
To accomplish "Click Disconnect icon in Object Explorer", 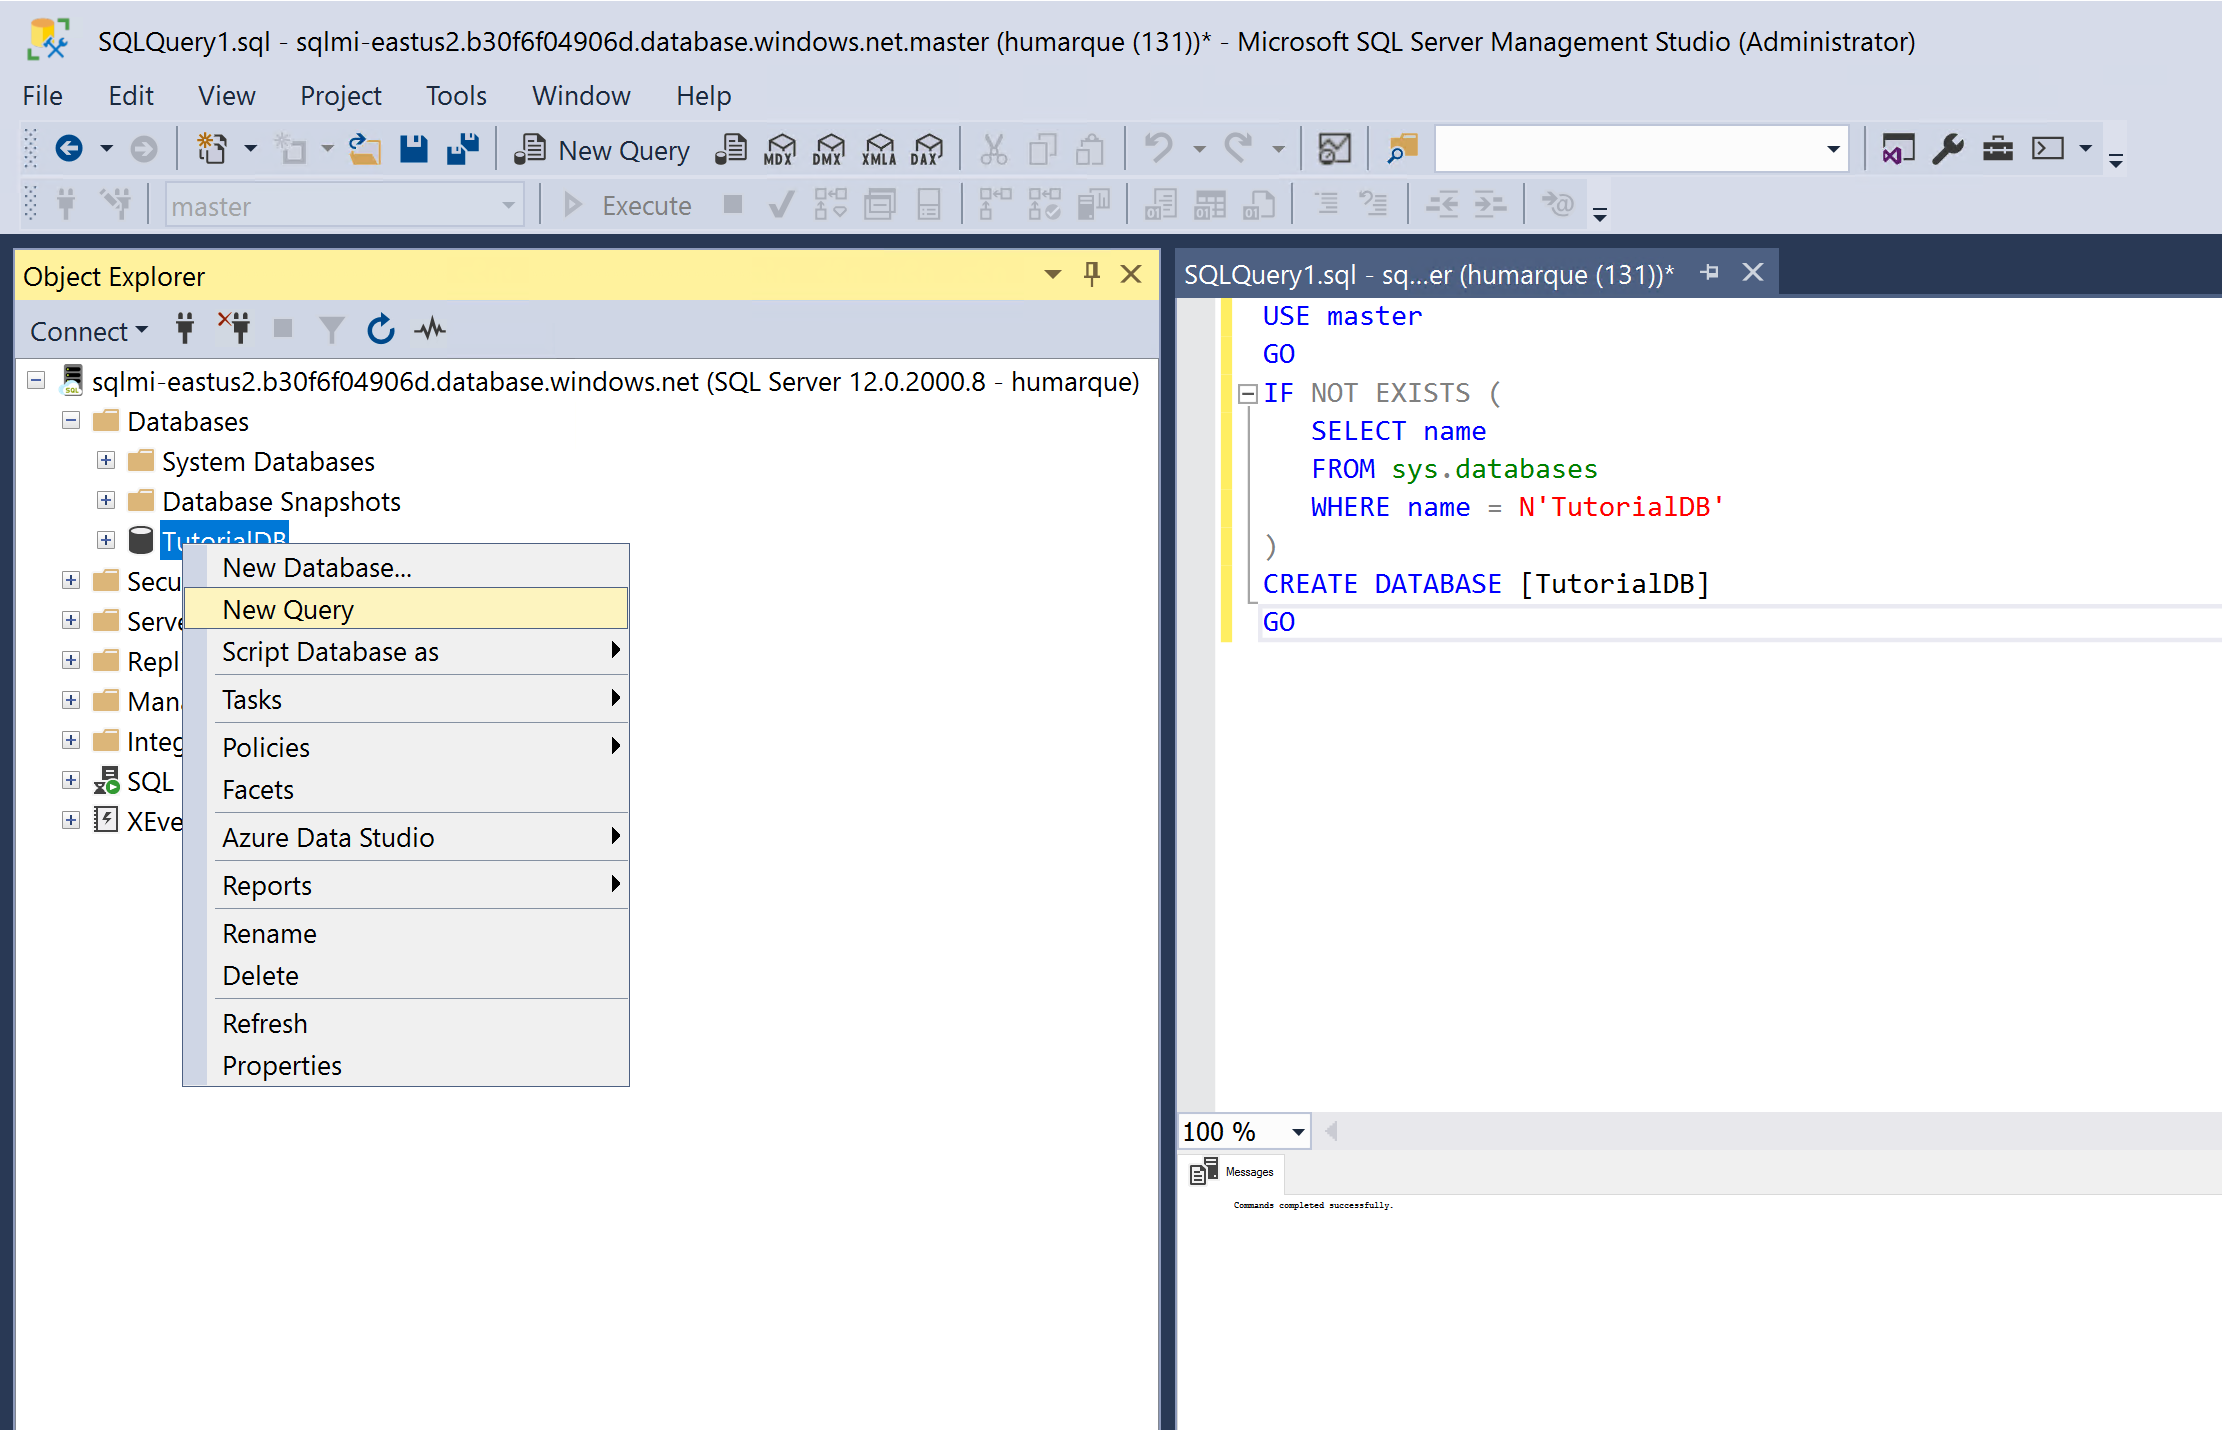I will tap(235, 328).
